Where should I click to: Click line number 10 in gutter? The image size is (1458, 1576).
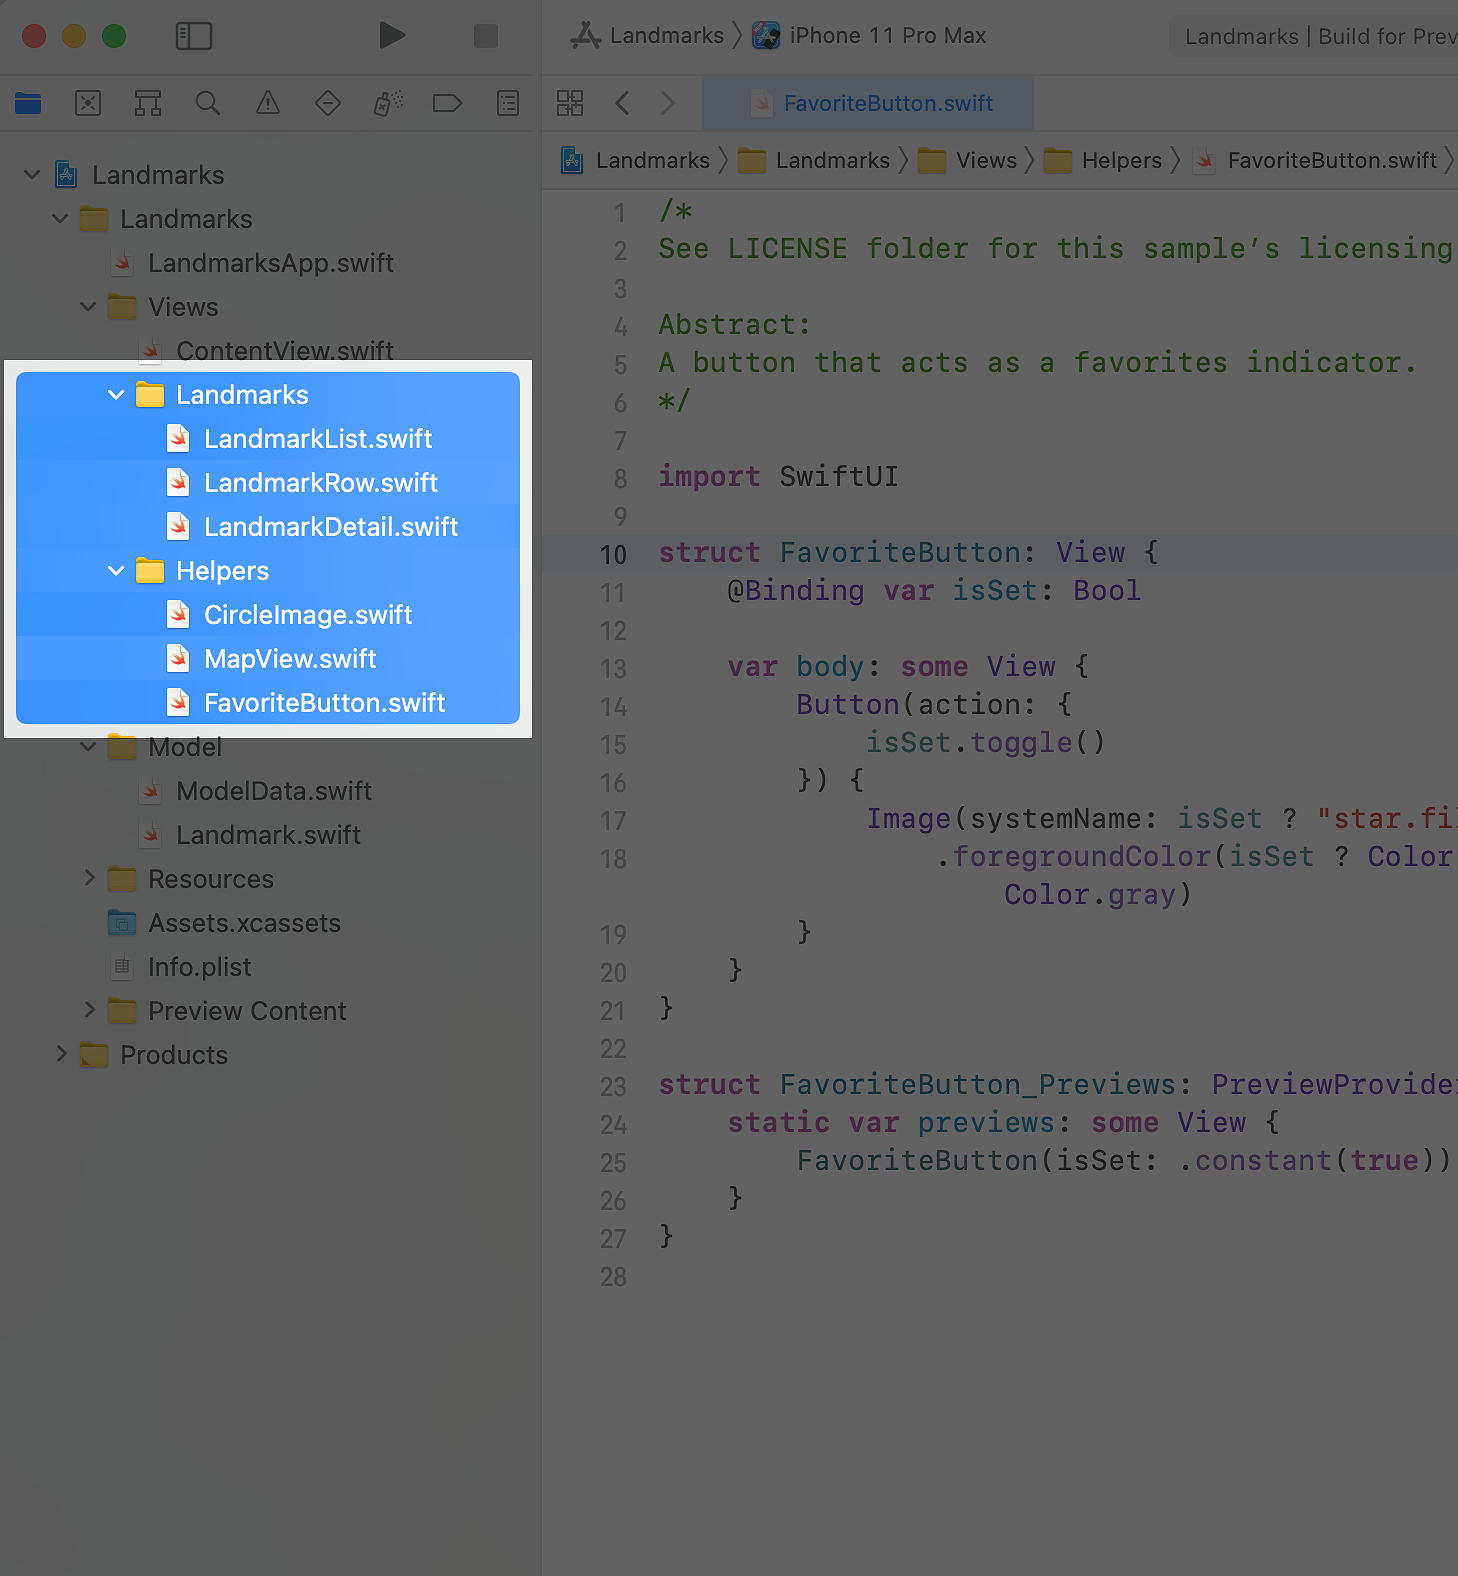coord(613,555)
